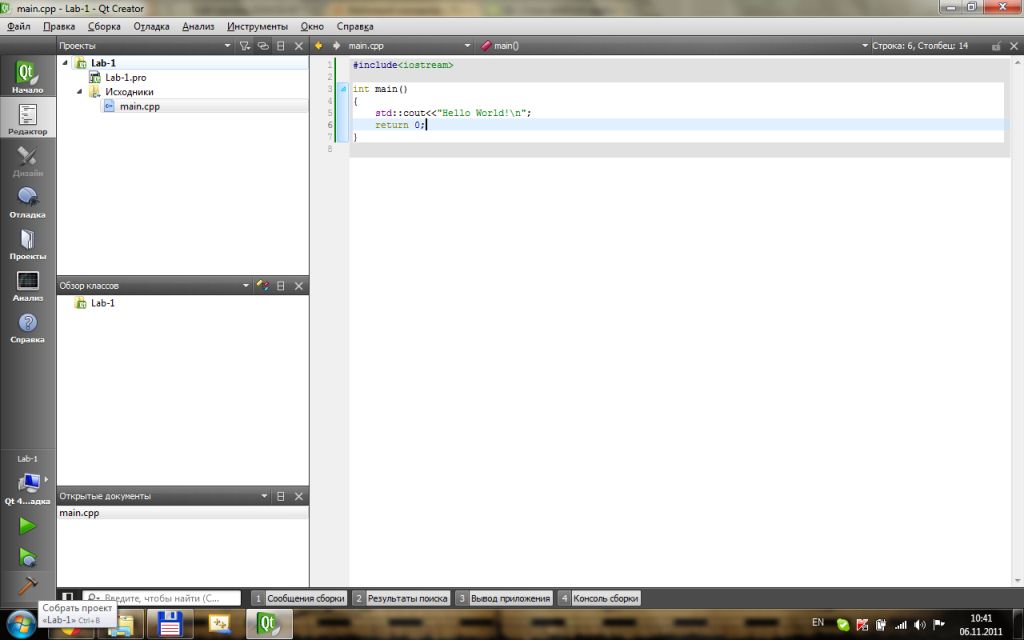This screenshot has height=640, width=1024.
Task: Split the Обзор классов panel
Action: pos(281,285)
